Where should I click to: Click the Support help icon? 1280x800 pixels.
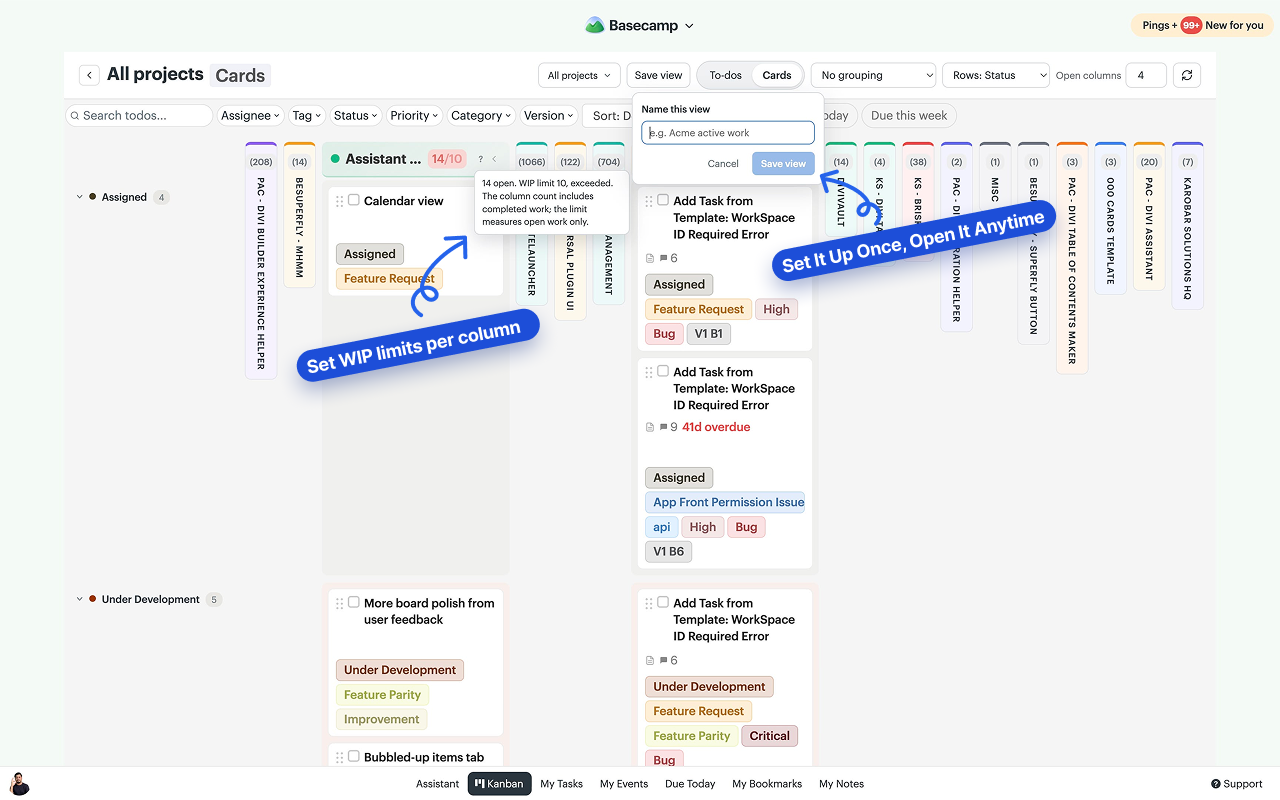[x=1216, y=784]
